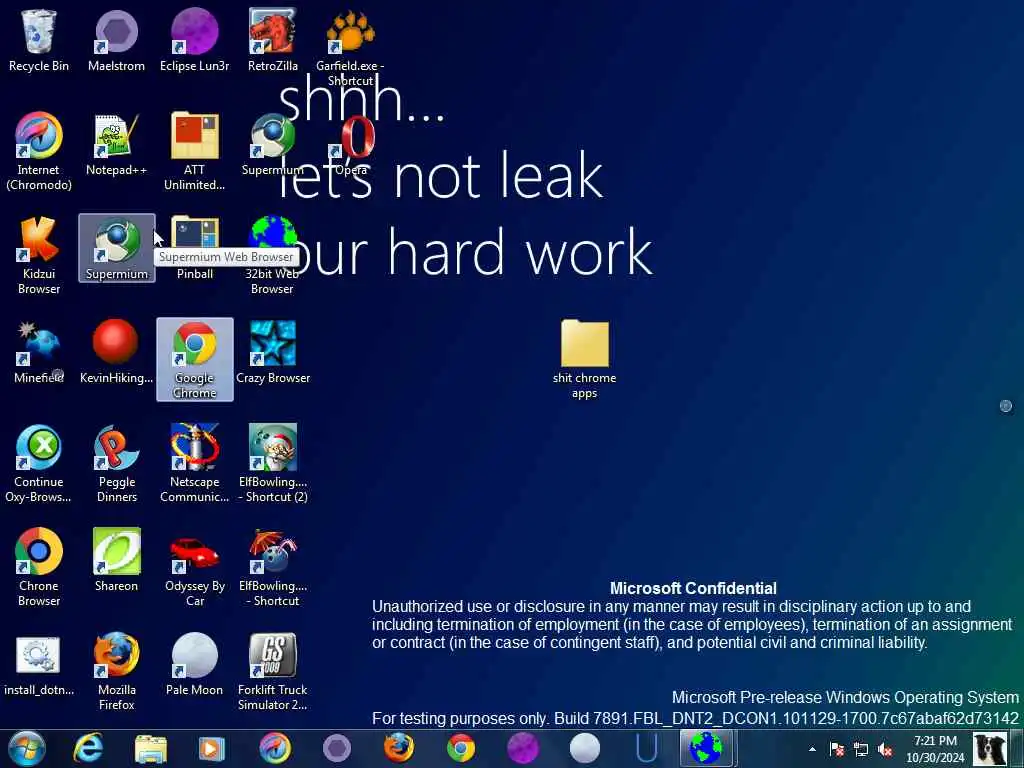Open Action Center flag tray icon
The image size is (1024, 768).
point(837,749)
